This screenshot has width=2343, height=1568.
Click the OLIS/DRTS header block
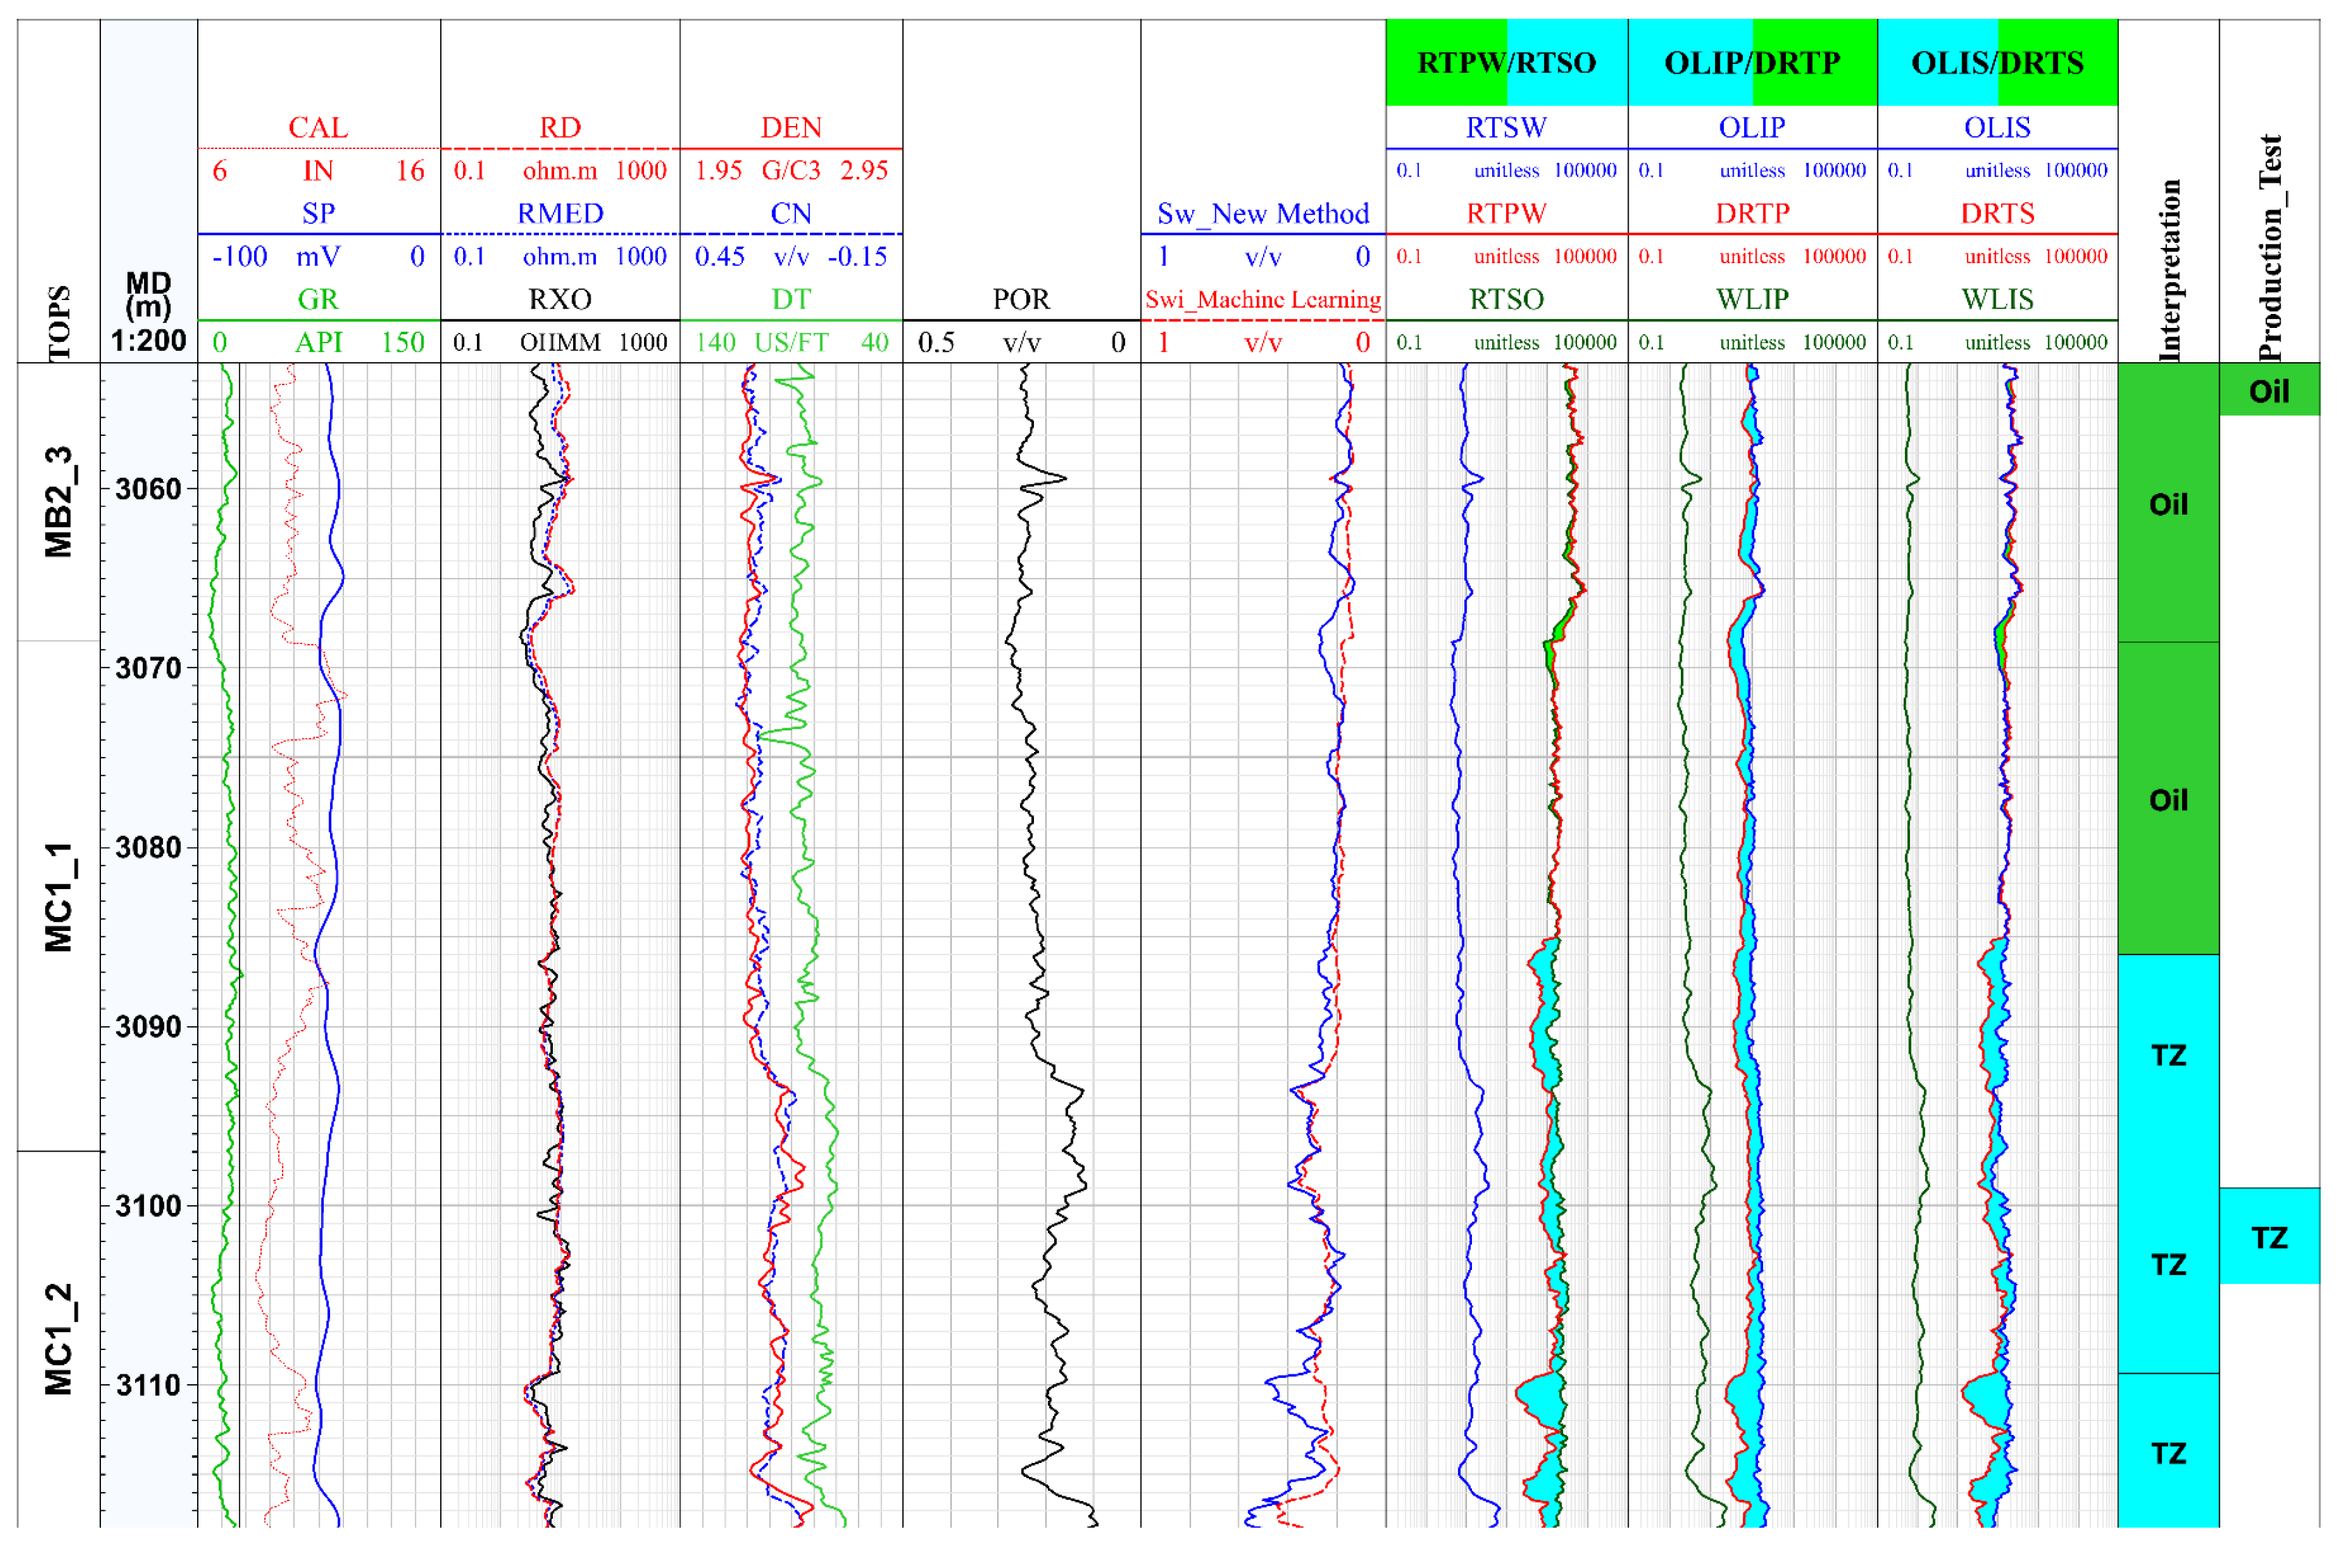click(x=1997, y=63)
